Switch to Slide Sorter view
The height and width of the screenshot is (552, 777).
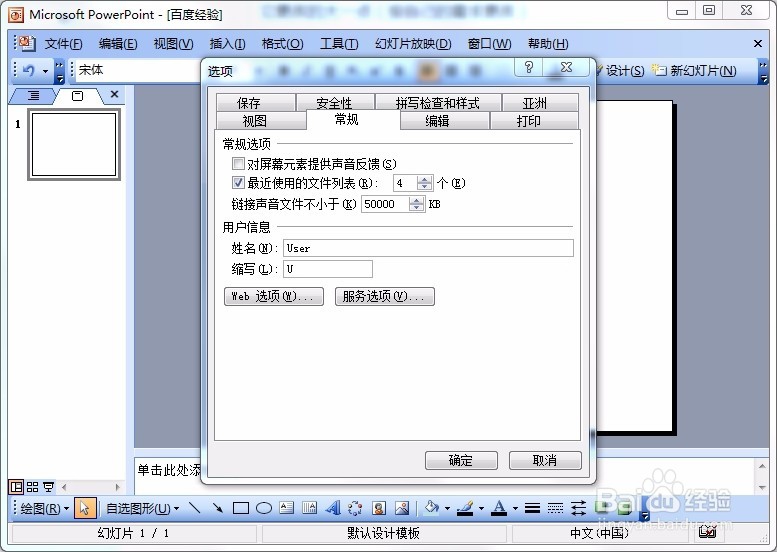[x=32, y=487]
